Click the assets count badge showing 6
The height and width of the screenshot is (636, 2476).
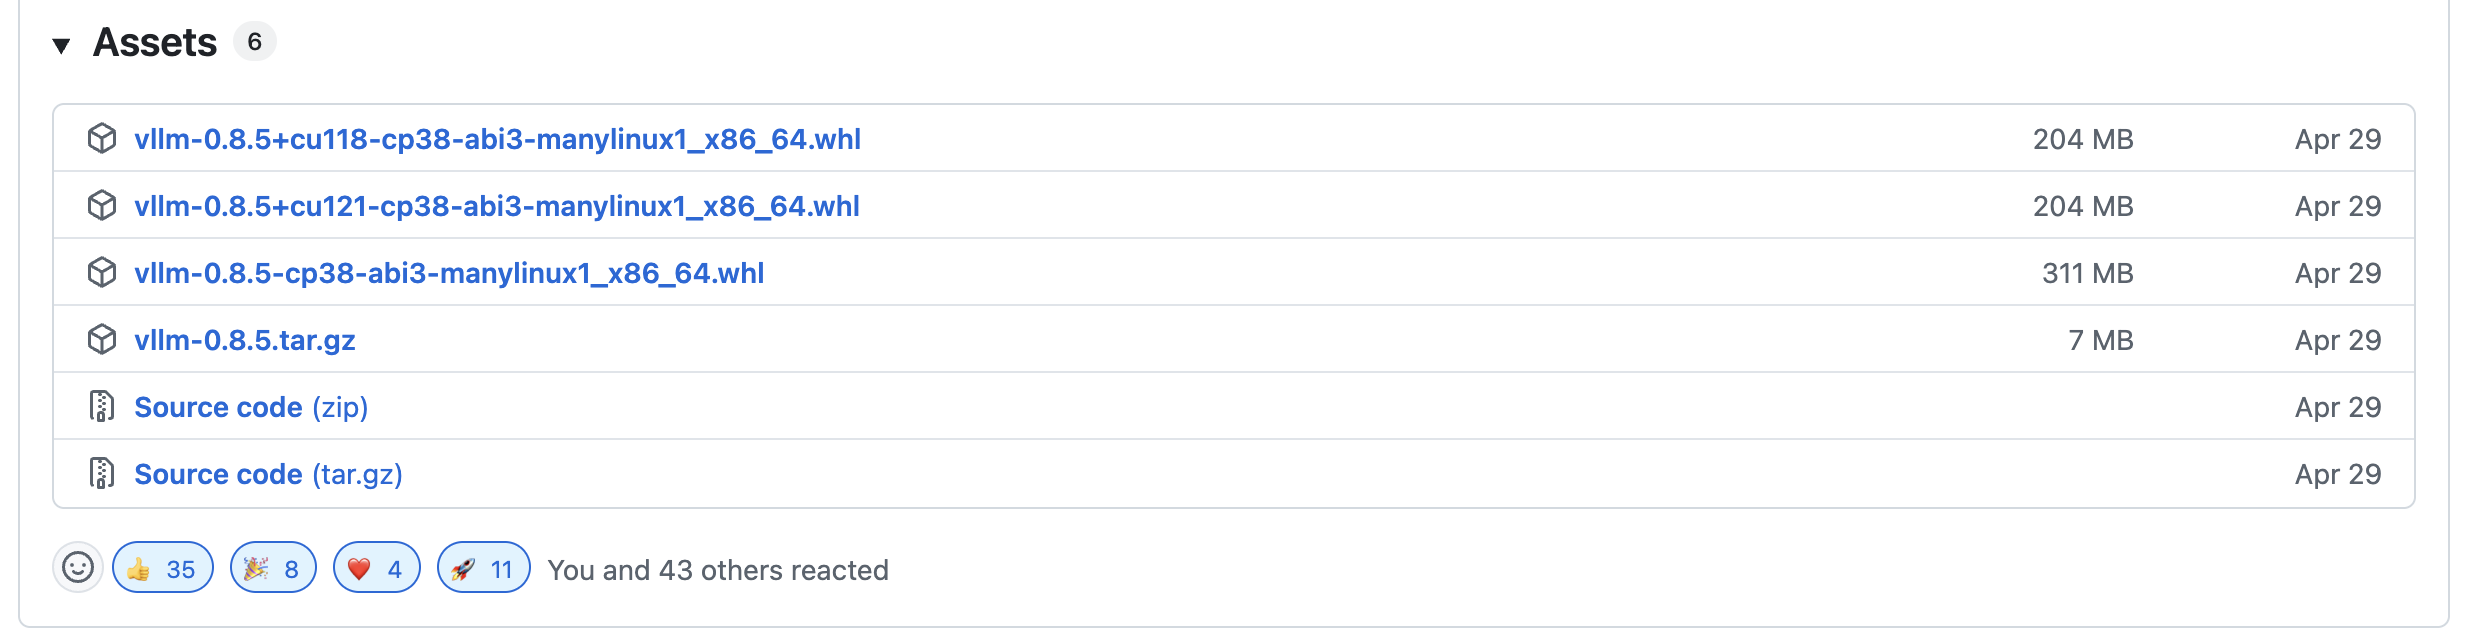click(x=254, y=42)
